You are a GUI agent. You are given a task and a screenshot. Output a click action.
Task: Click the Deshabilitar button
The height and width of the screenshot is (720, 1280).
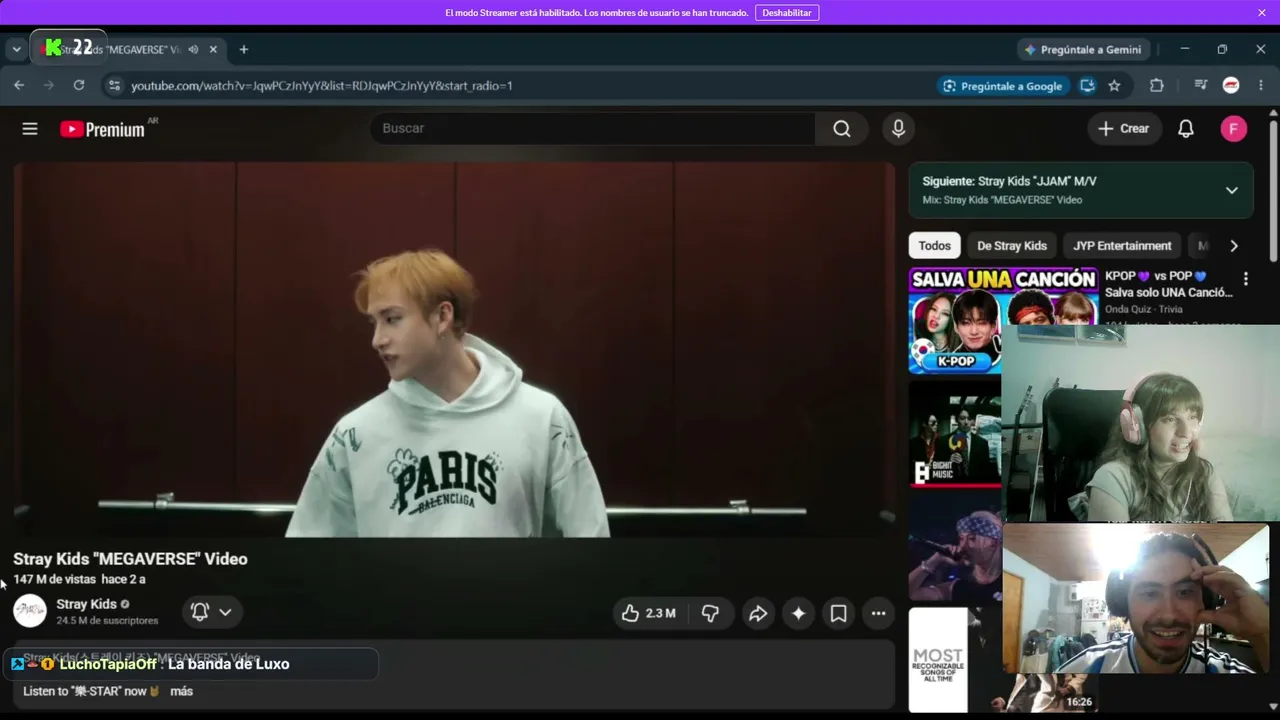tap(787, 13)
